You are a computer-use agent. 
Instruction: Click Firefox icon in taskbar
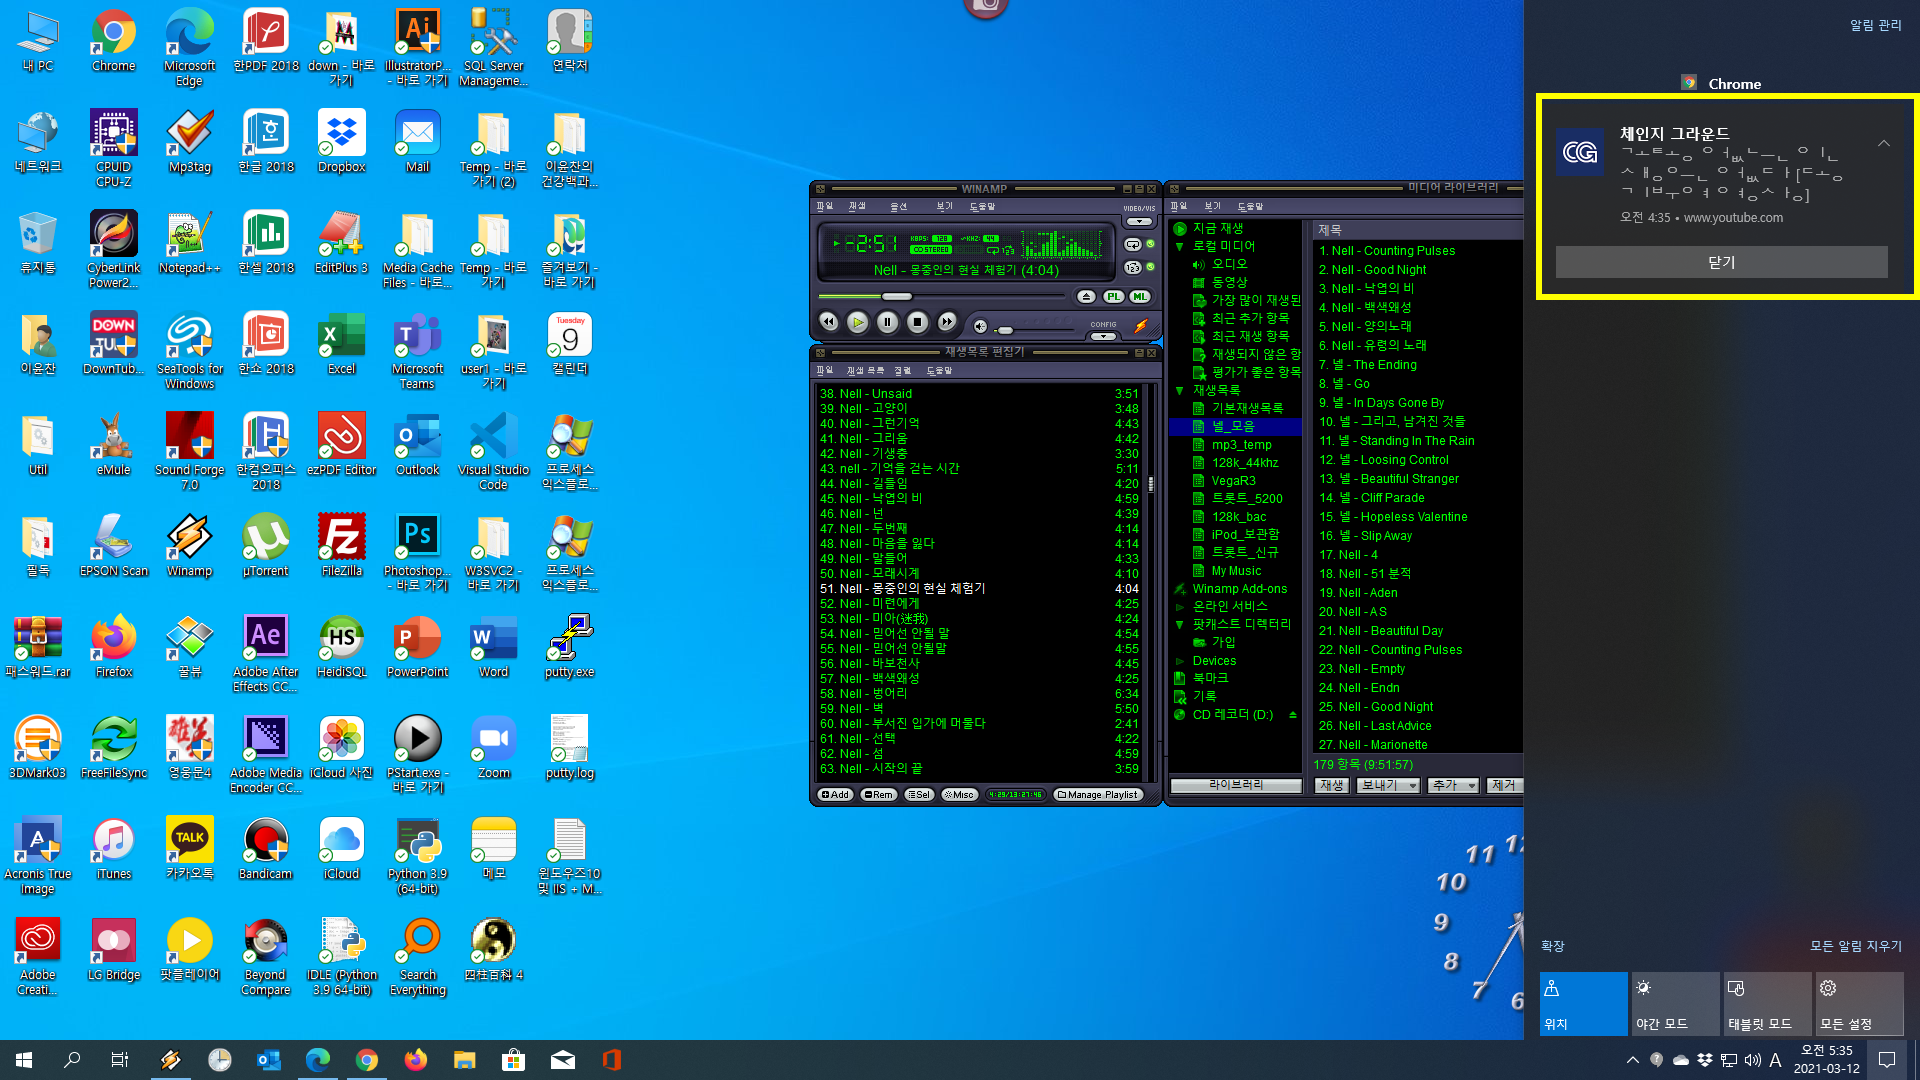pyautogui.click(x=416, y=1060)
